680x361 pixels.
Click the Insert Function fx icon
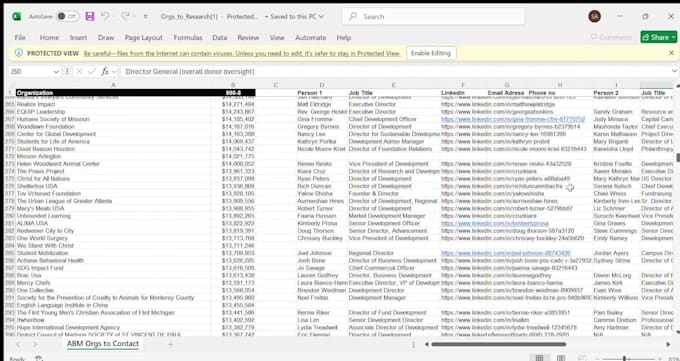105,72
